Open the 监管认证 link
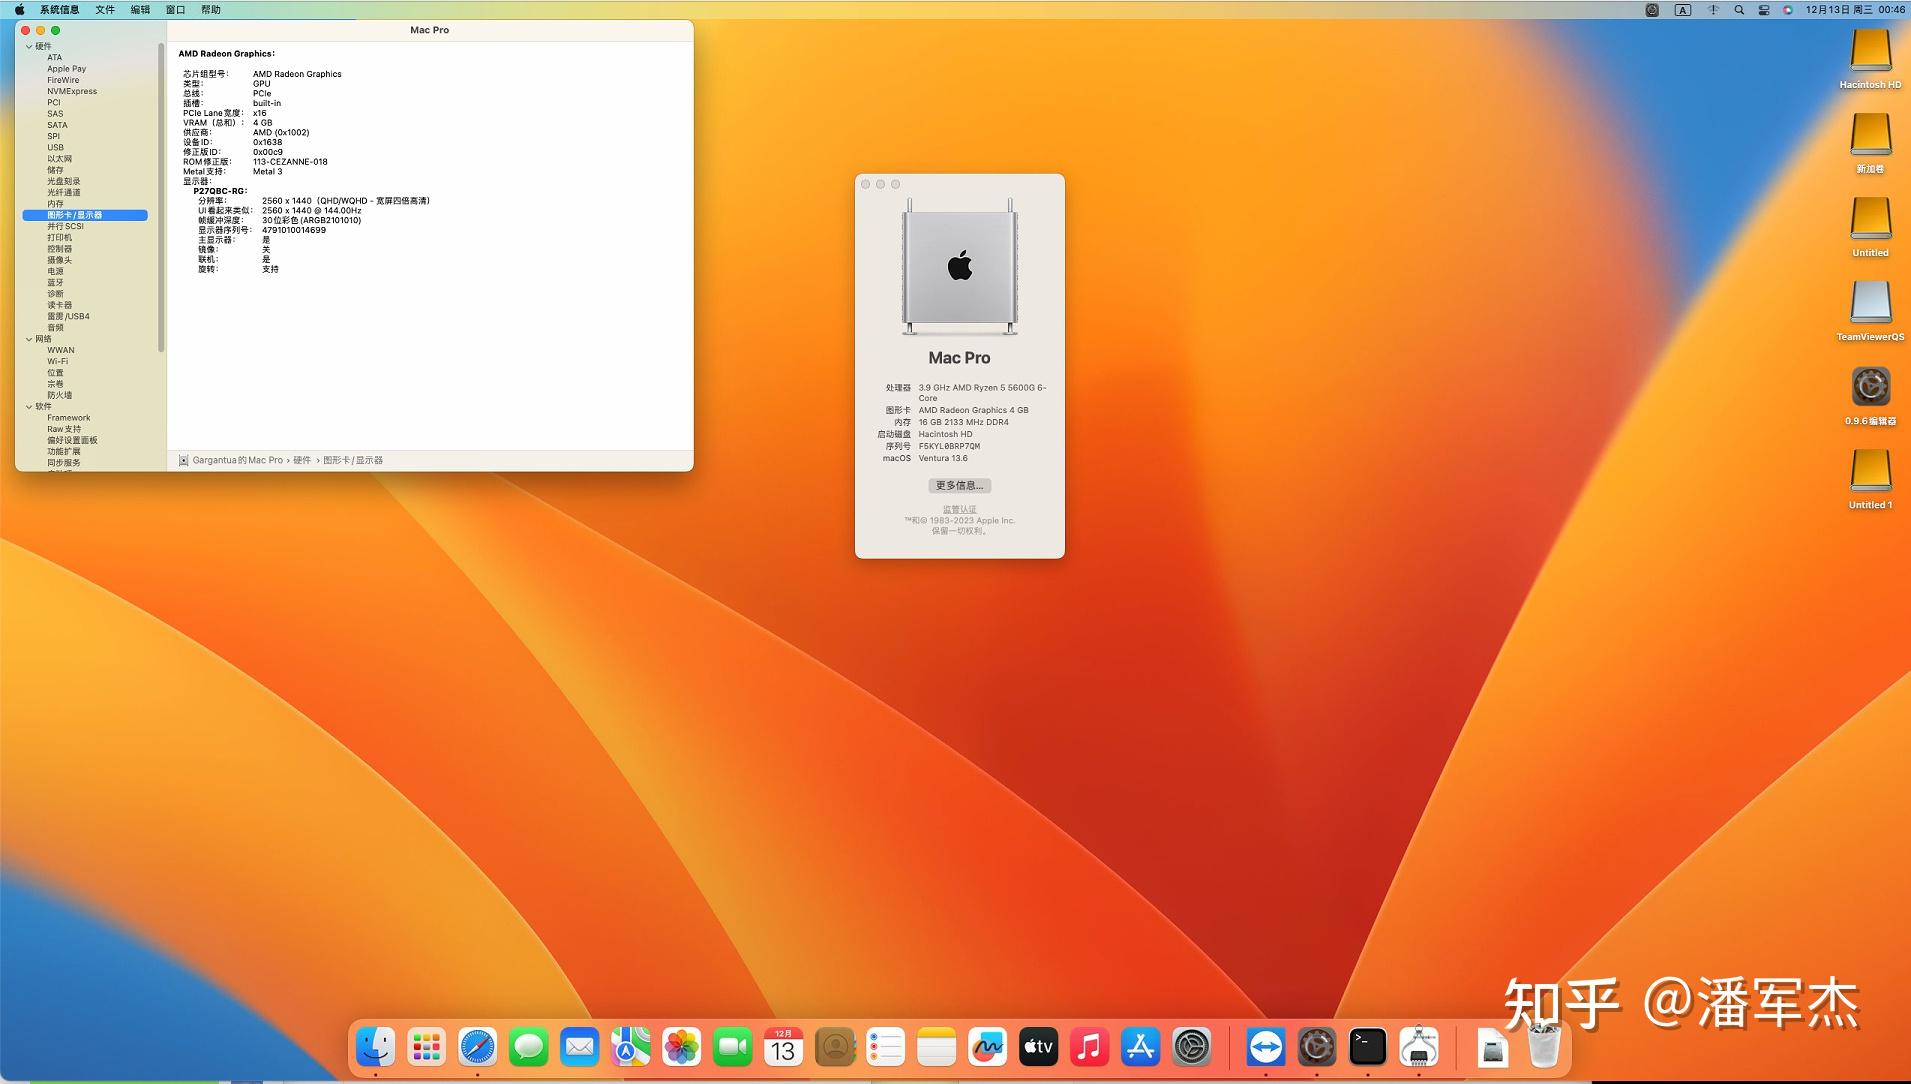The width and height of the screenshot is (1911, 1084). click(959, 509)
